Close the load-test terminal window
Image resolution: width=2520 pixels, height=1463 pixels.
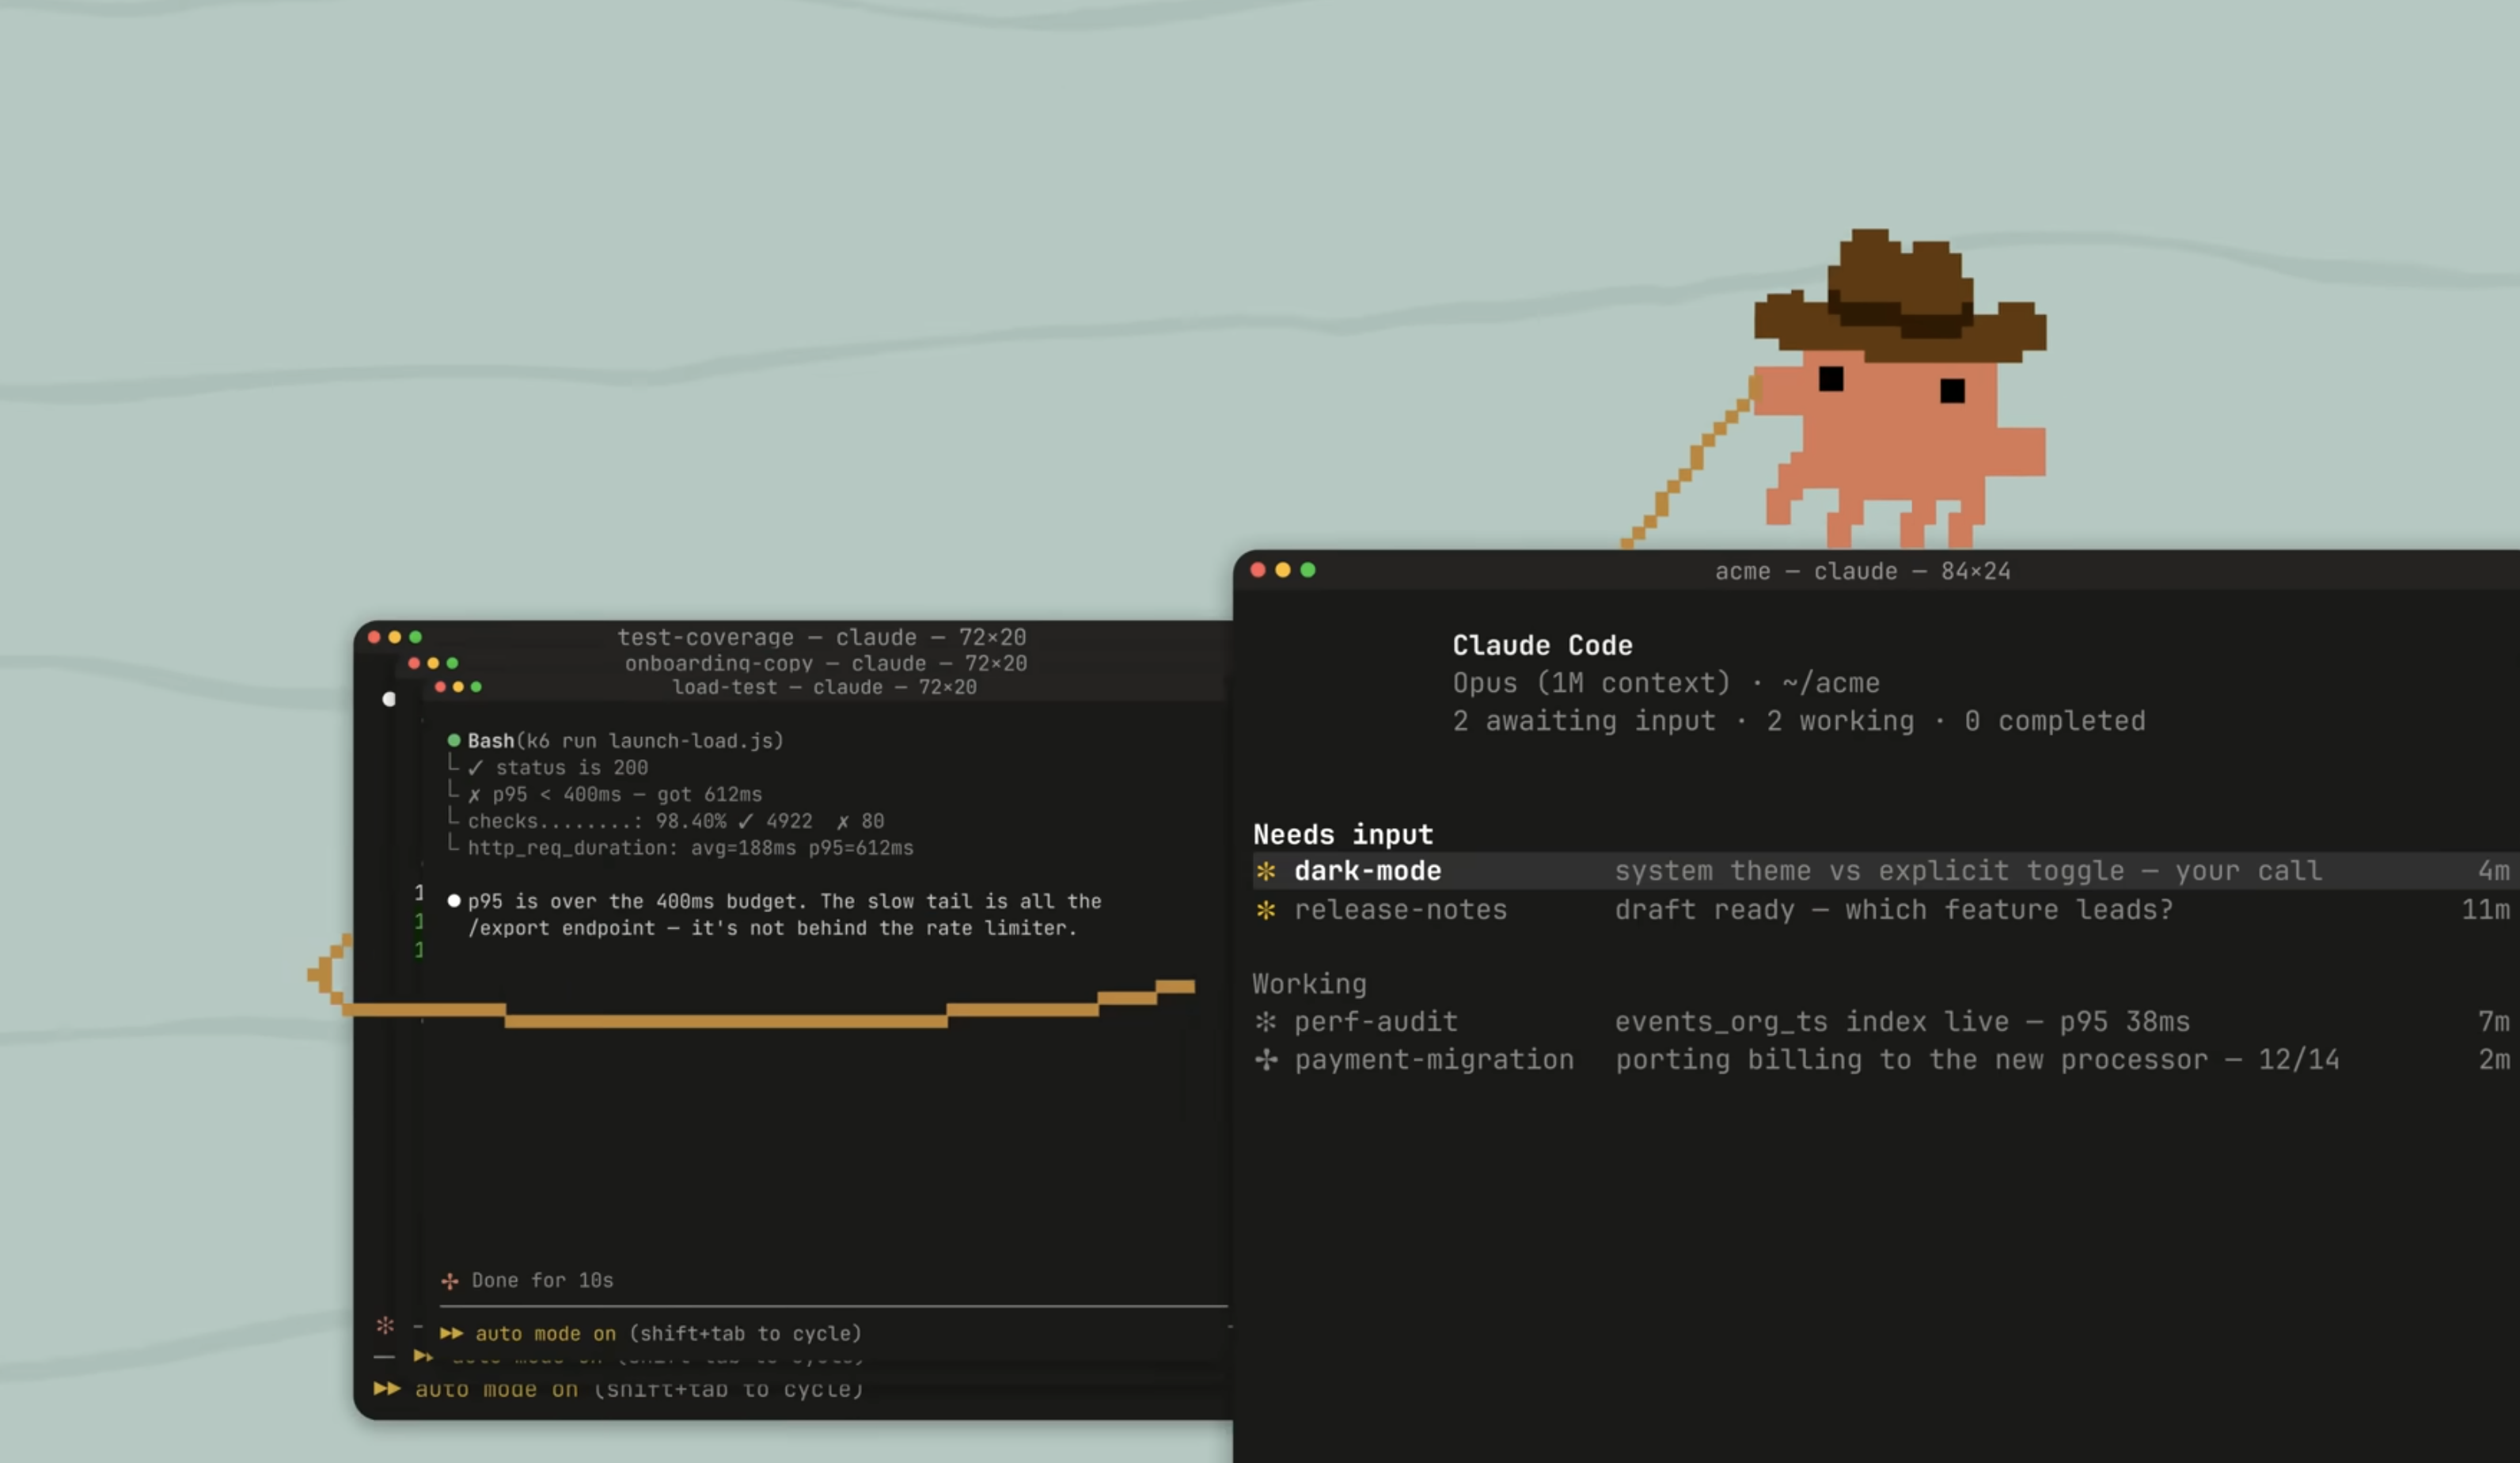tap(440, 687)
